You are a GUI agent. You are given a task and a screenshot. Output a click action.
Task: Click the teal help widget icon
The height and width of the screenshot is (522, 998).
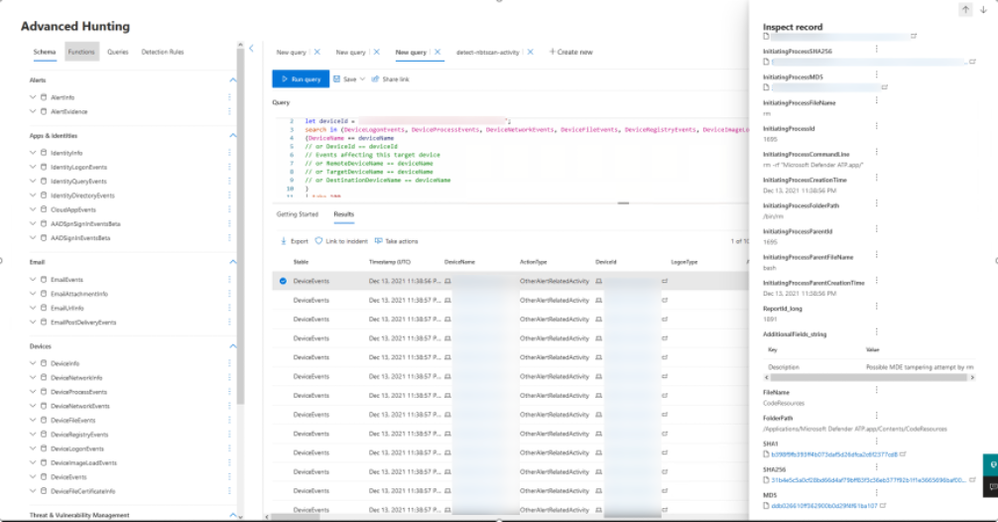tap(991, 464)
